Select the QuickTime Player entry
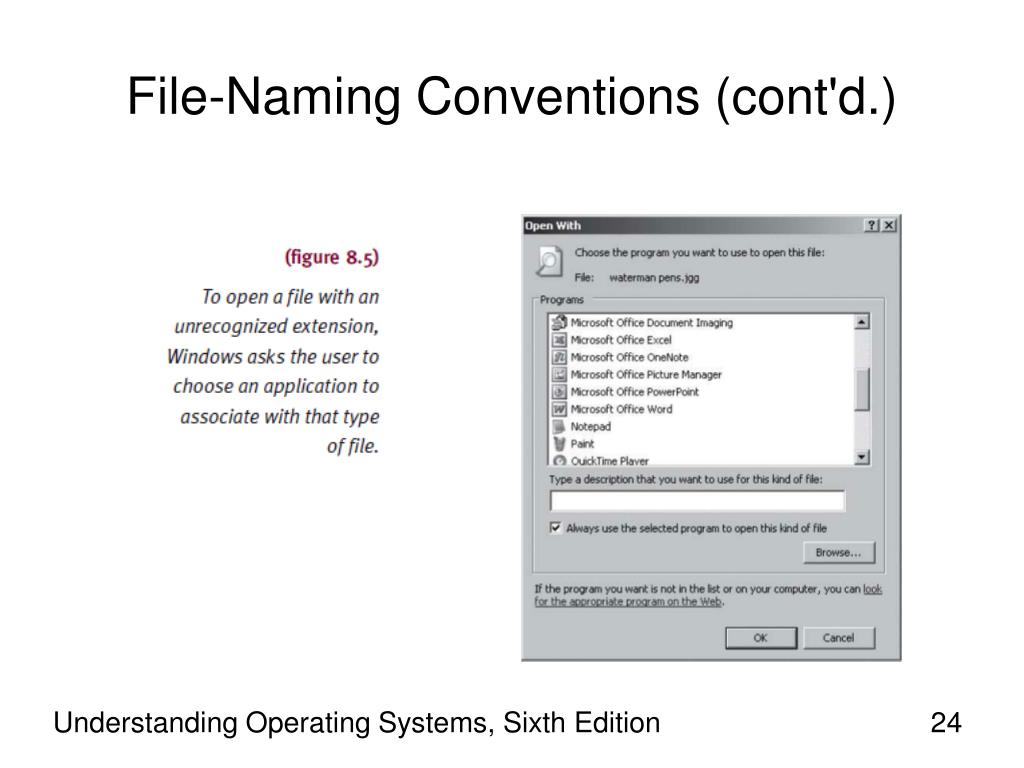 [601, 460]
